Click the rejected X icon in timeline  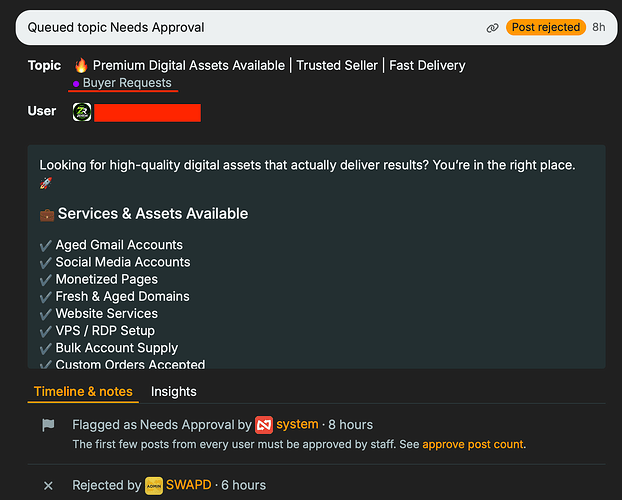(48, 486)
